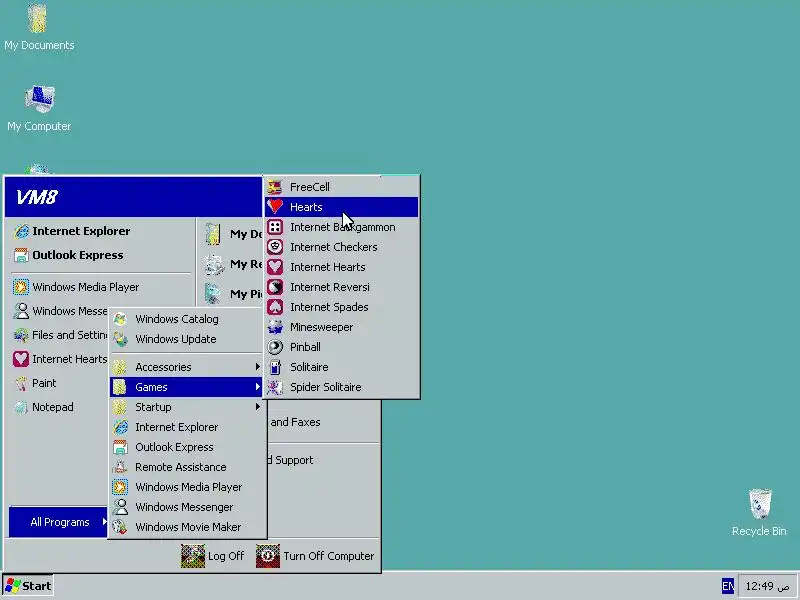800x600 pixels.
Task: Click 'Internet Hearts' in the recent programs list
Action: pos(60,359)
